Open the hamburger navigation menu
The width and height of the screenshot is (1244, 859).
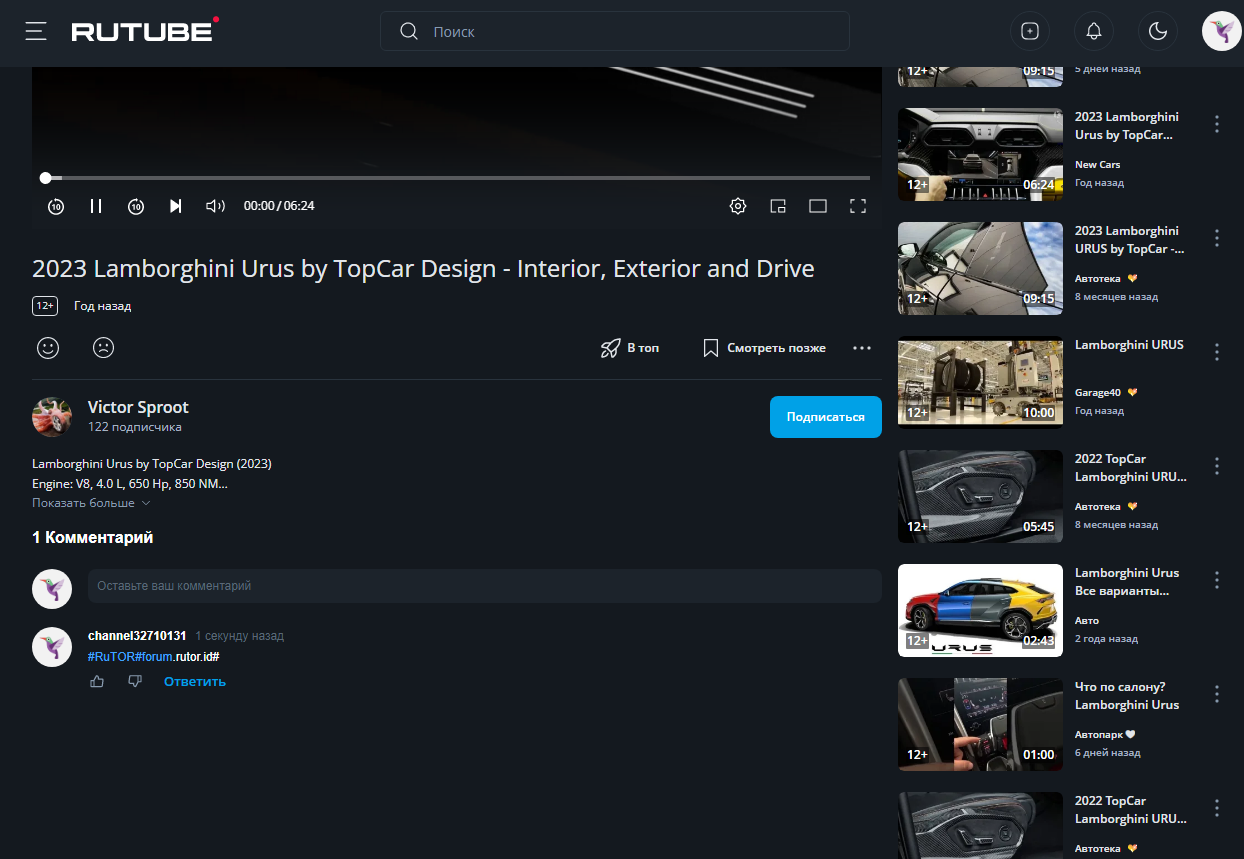point(36,31)
